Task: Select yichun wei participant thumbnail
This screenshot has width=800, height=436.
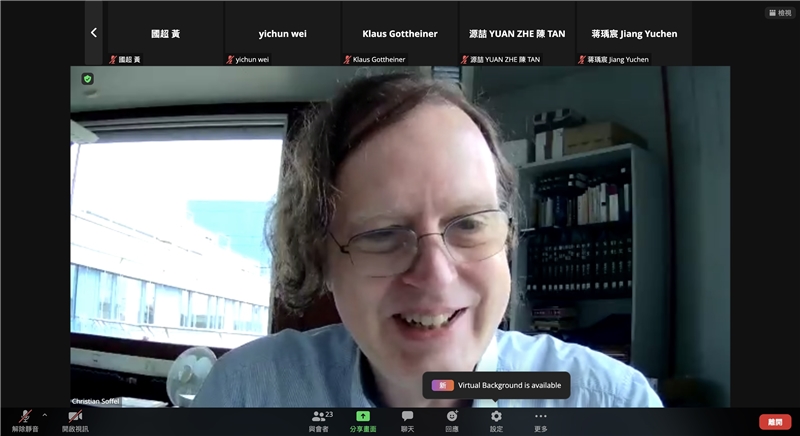Action: click(282, 34)
